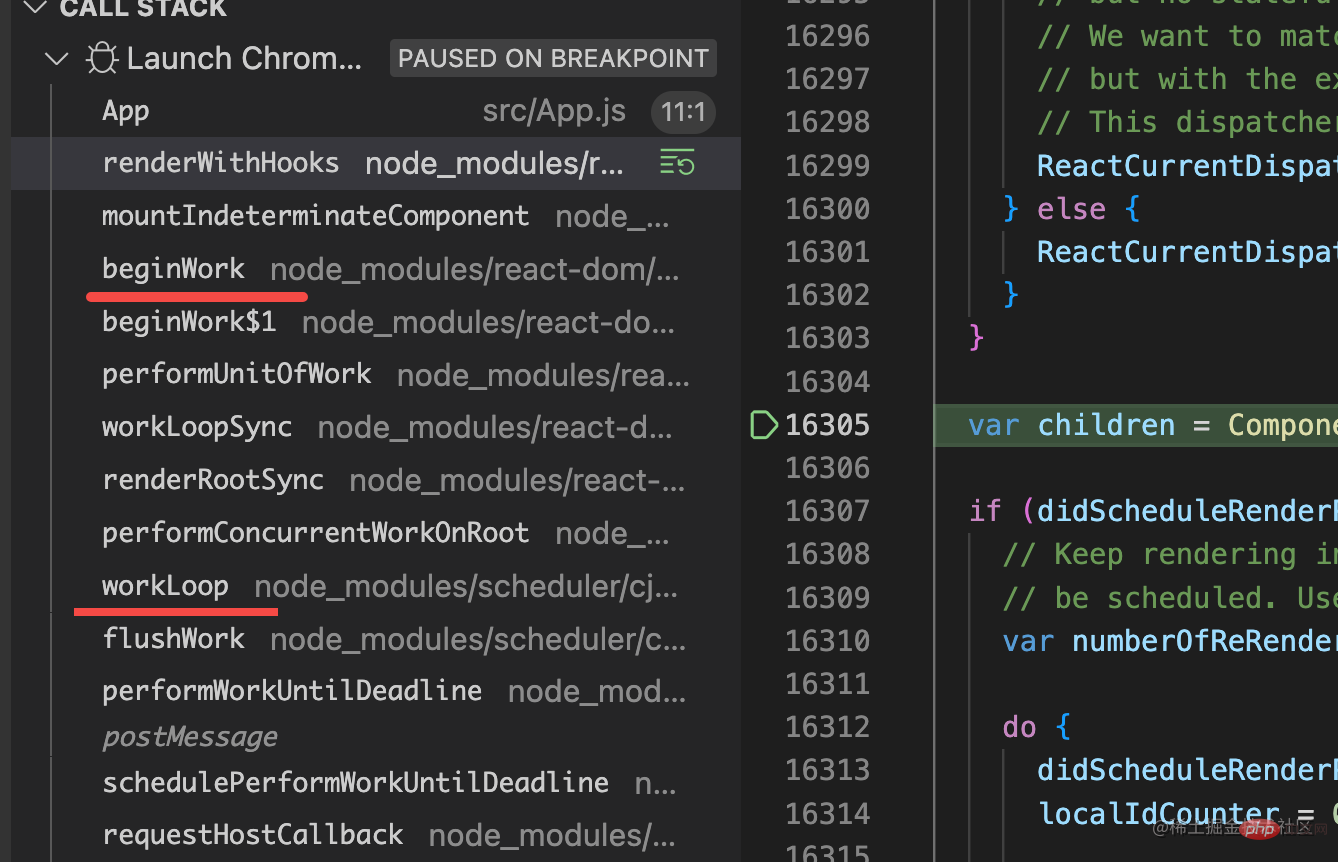The width and height of the screenshot is (1338, 862).
Task: Click the PAUSED ON BREAKPOINT badge
Action: point(553,59)
